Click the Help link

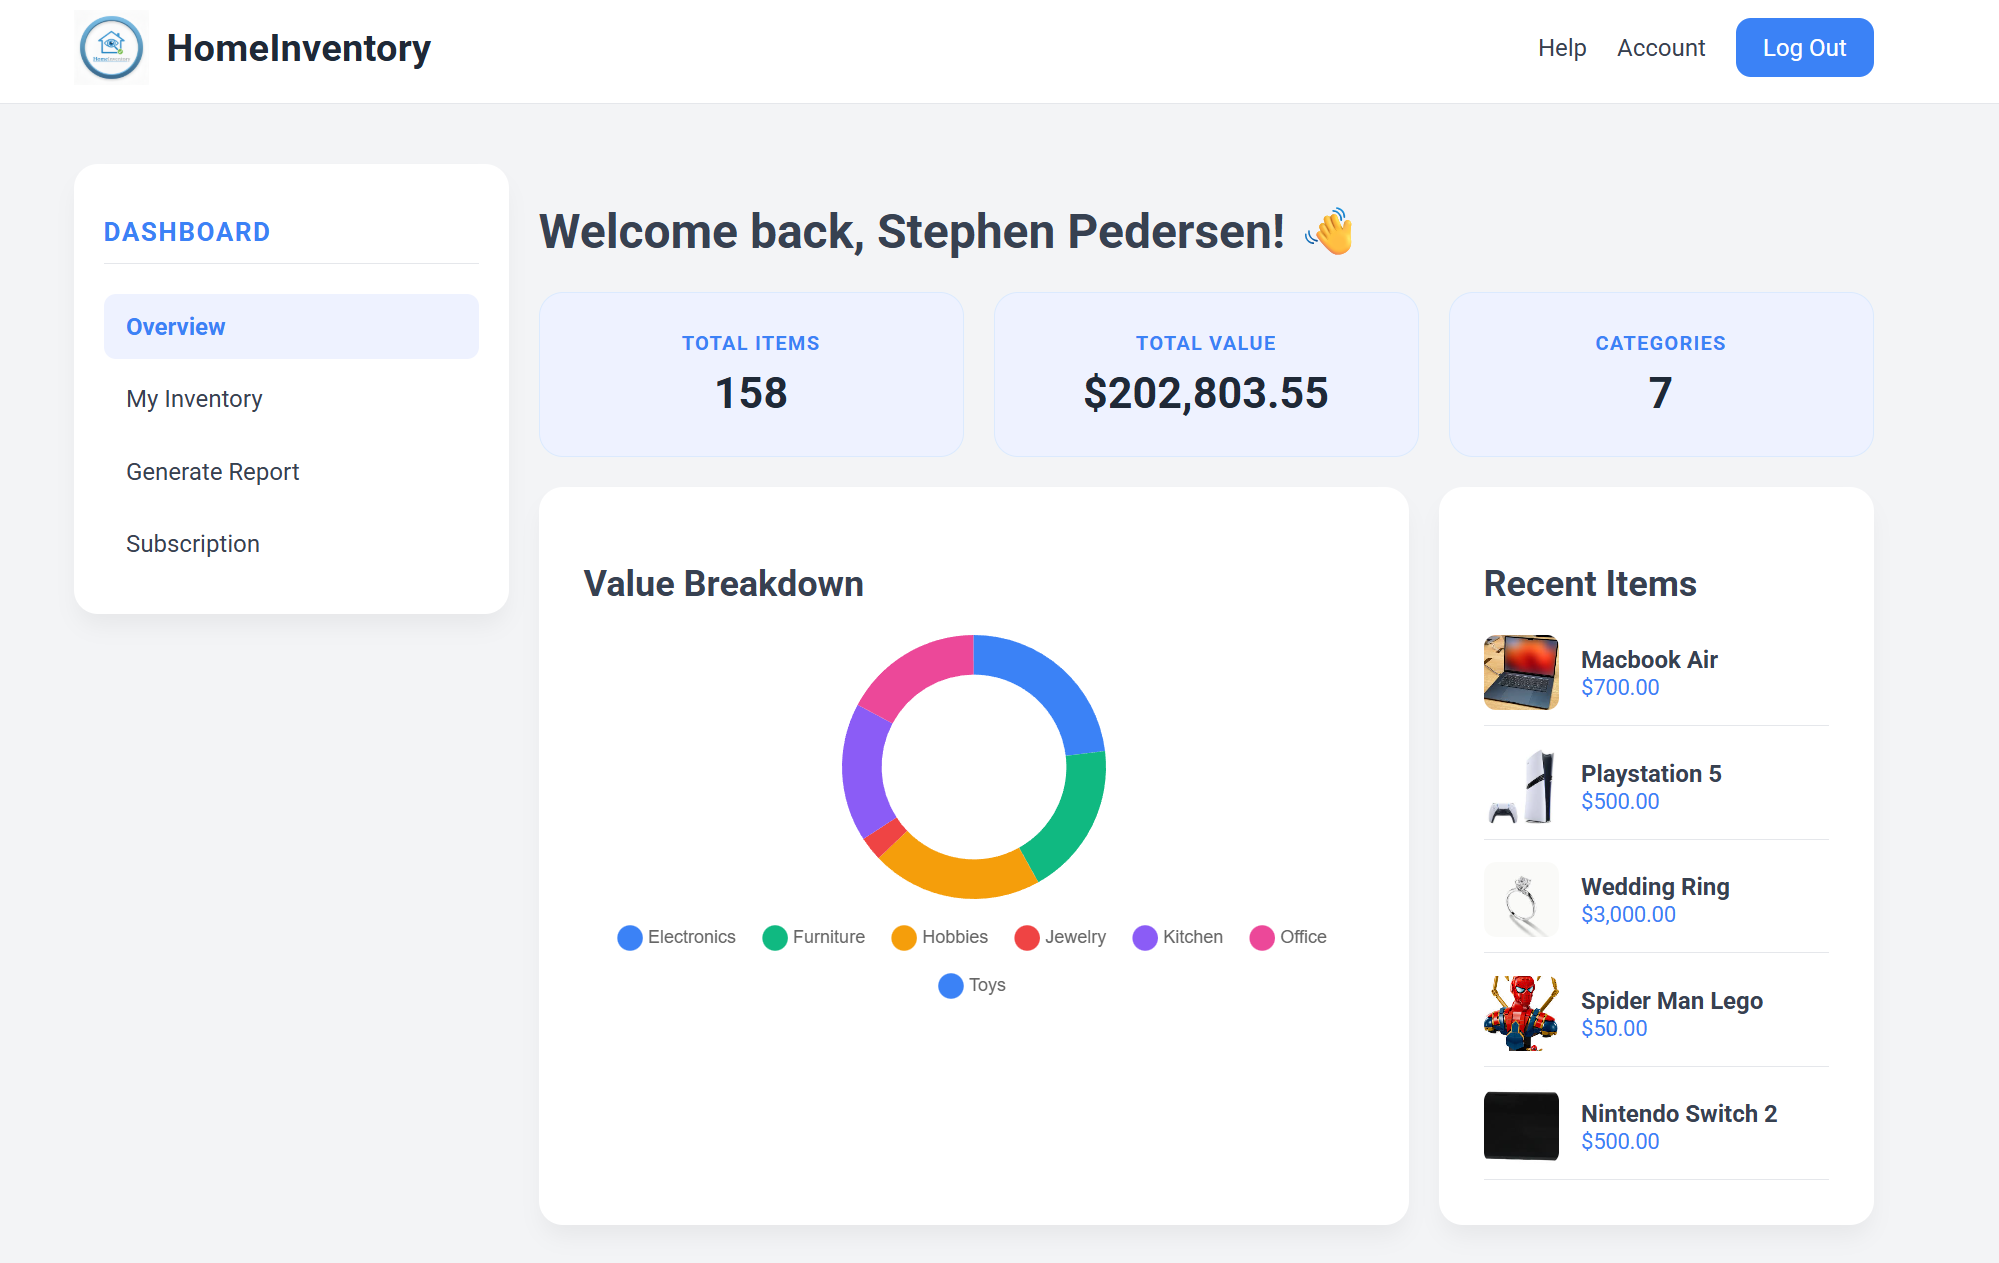click(x=1561, y=47)
